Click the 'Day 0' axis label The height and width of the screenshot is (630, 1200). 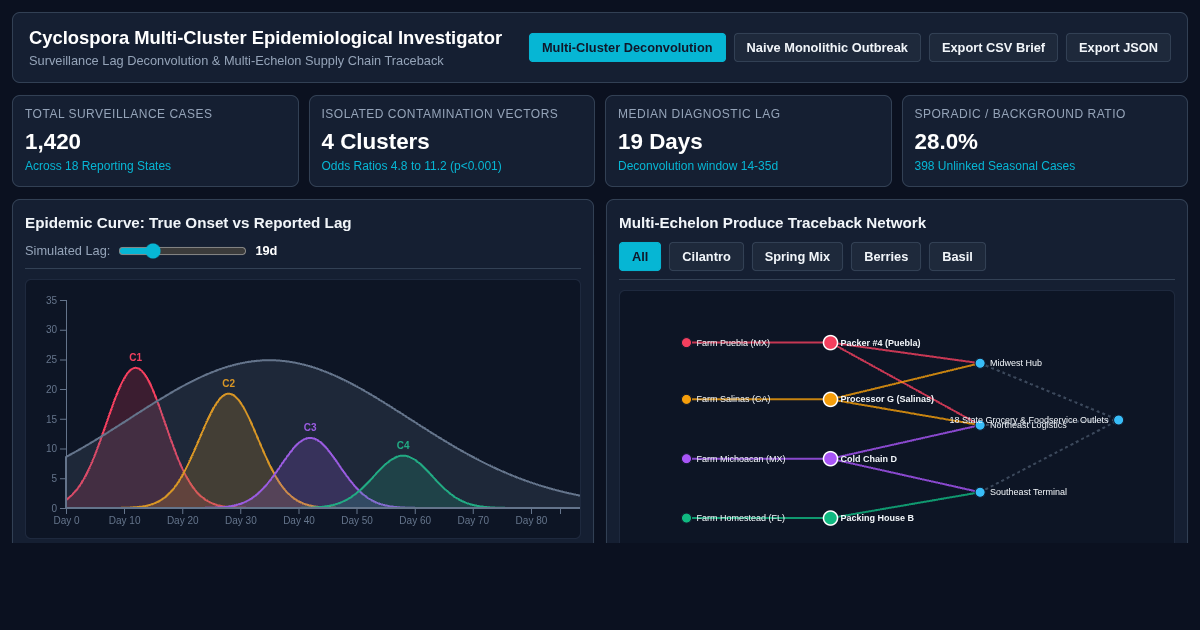click(66, 521)
